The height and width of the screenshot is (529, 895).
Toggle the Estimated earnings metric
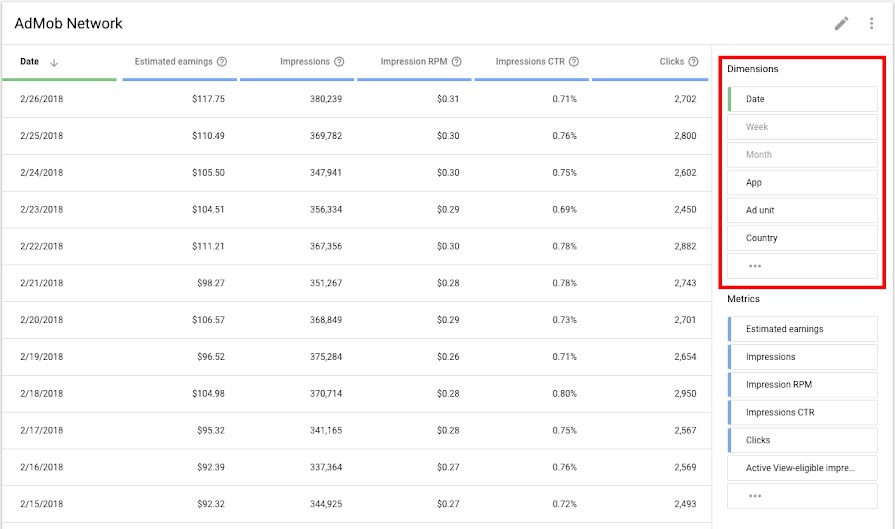(802, 329)
